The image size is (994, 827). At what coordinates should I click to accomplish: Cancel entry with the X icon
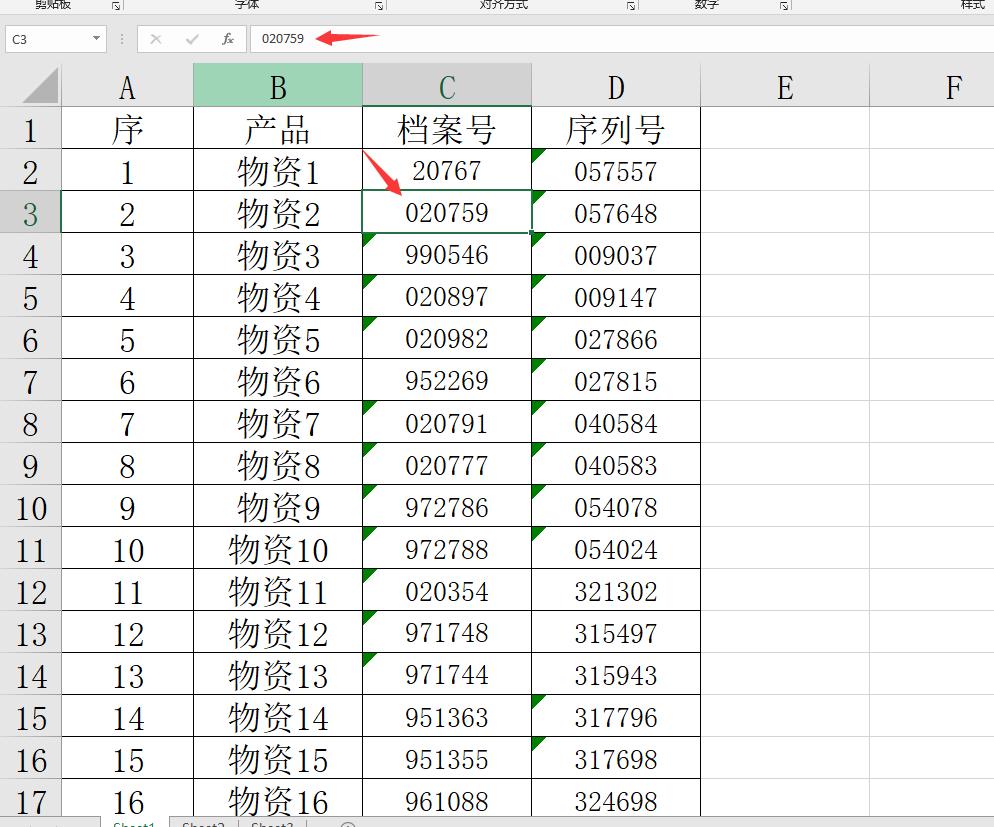click(x=155, y=39)
